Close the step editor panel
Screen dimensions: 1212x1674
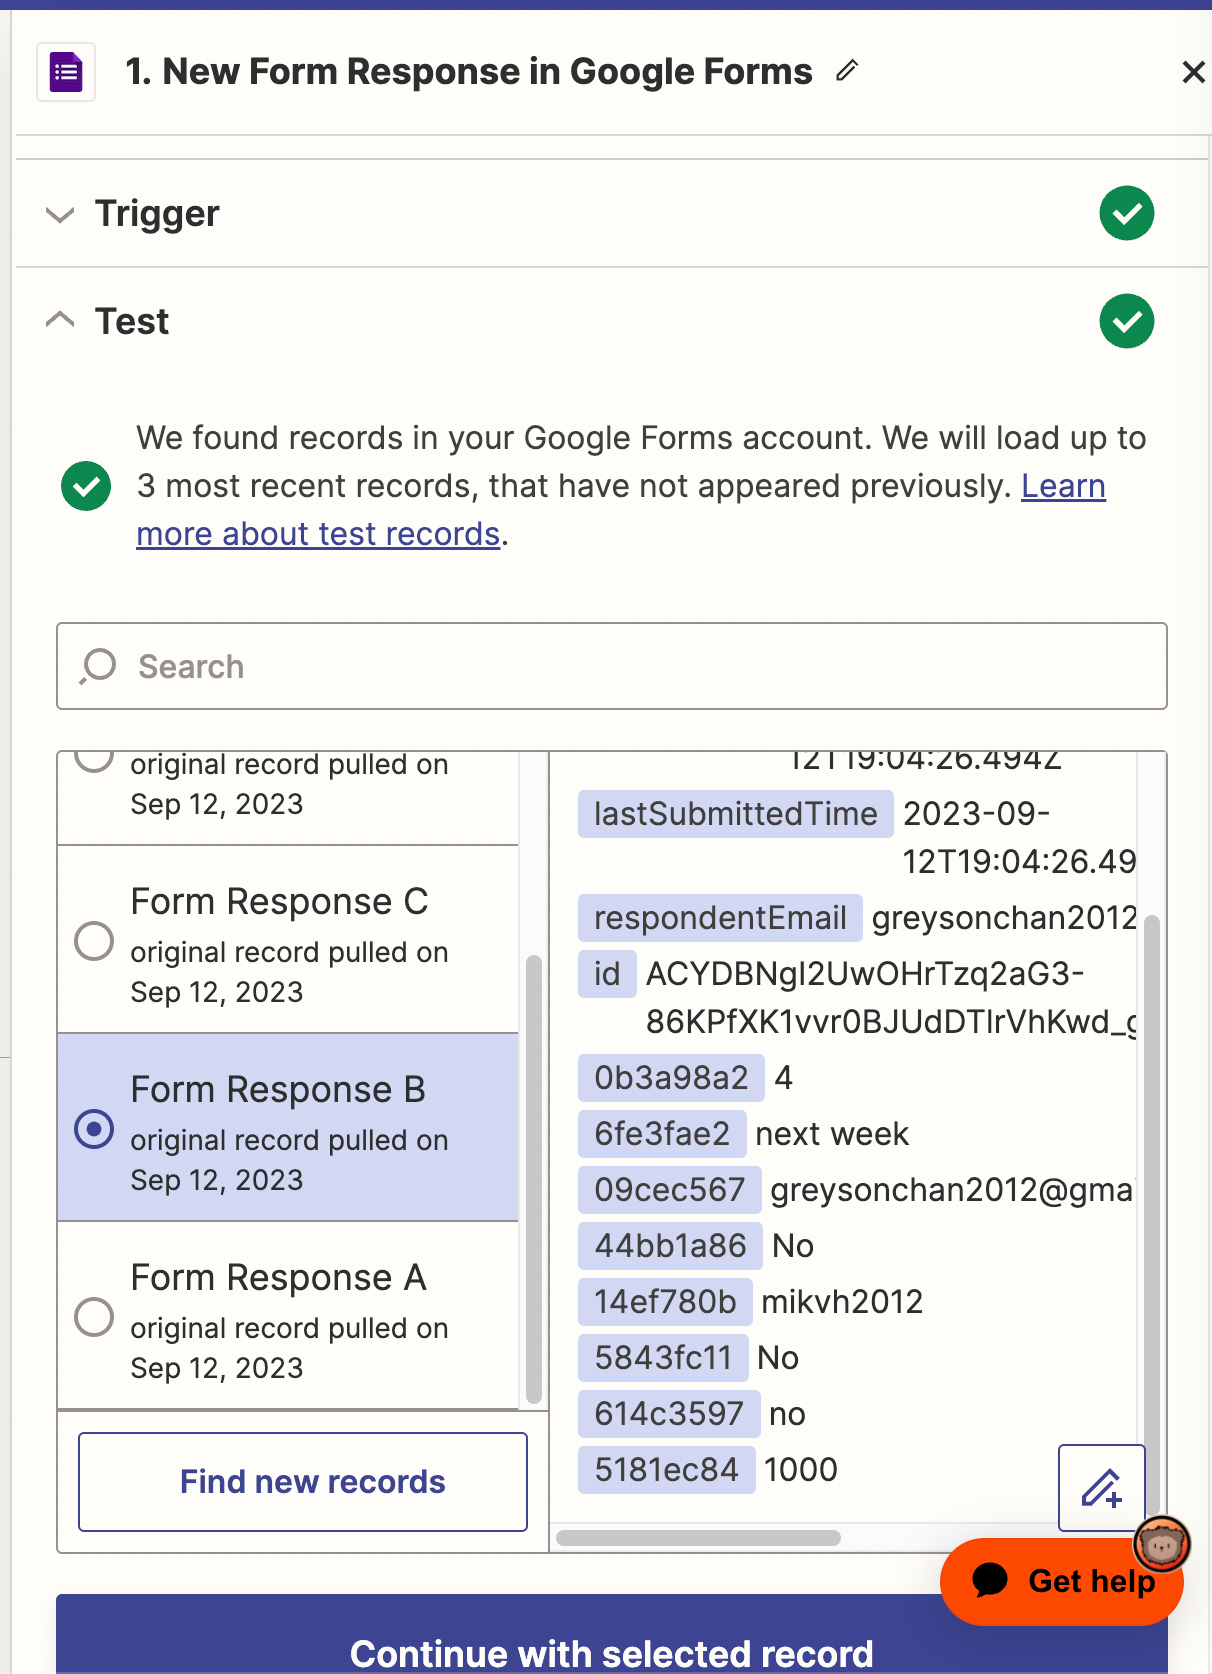point(1192,72)
